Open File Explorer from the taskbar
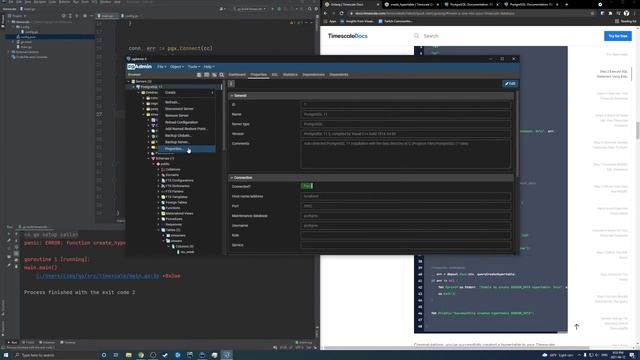The height and width of the screenshot is (360, 640). [129, 355]
